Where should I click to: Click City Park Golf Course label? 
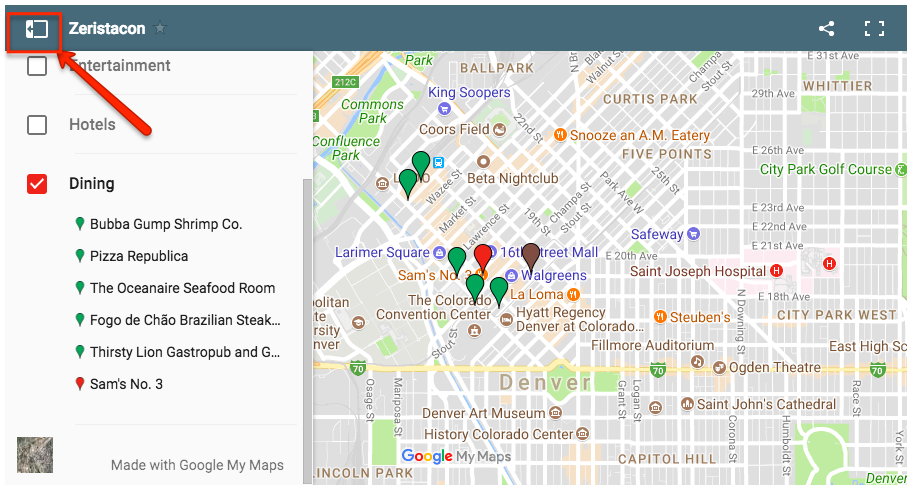pos(825,170)
